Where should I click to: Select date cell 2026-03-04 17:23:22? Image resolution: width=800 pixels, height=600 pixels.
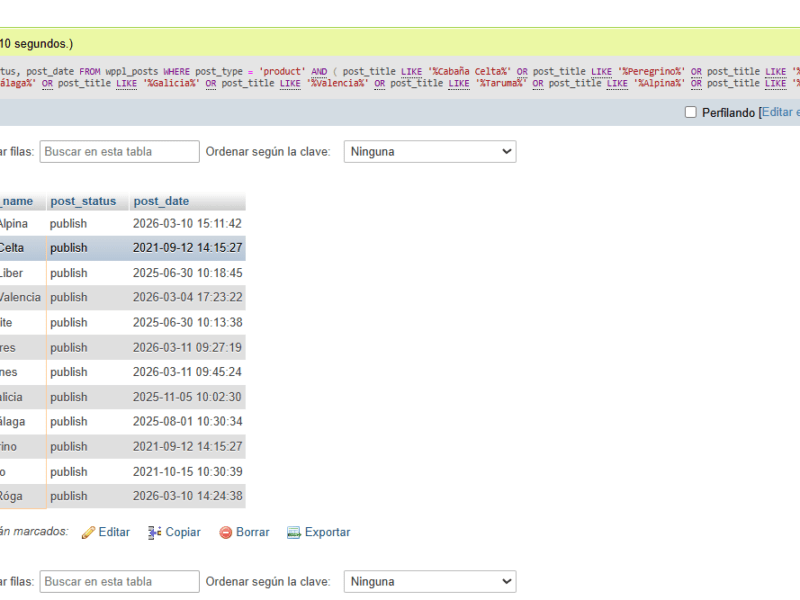187,297
